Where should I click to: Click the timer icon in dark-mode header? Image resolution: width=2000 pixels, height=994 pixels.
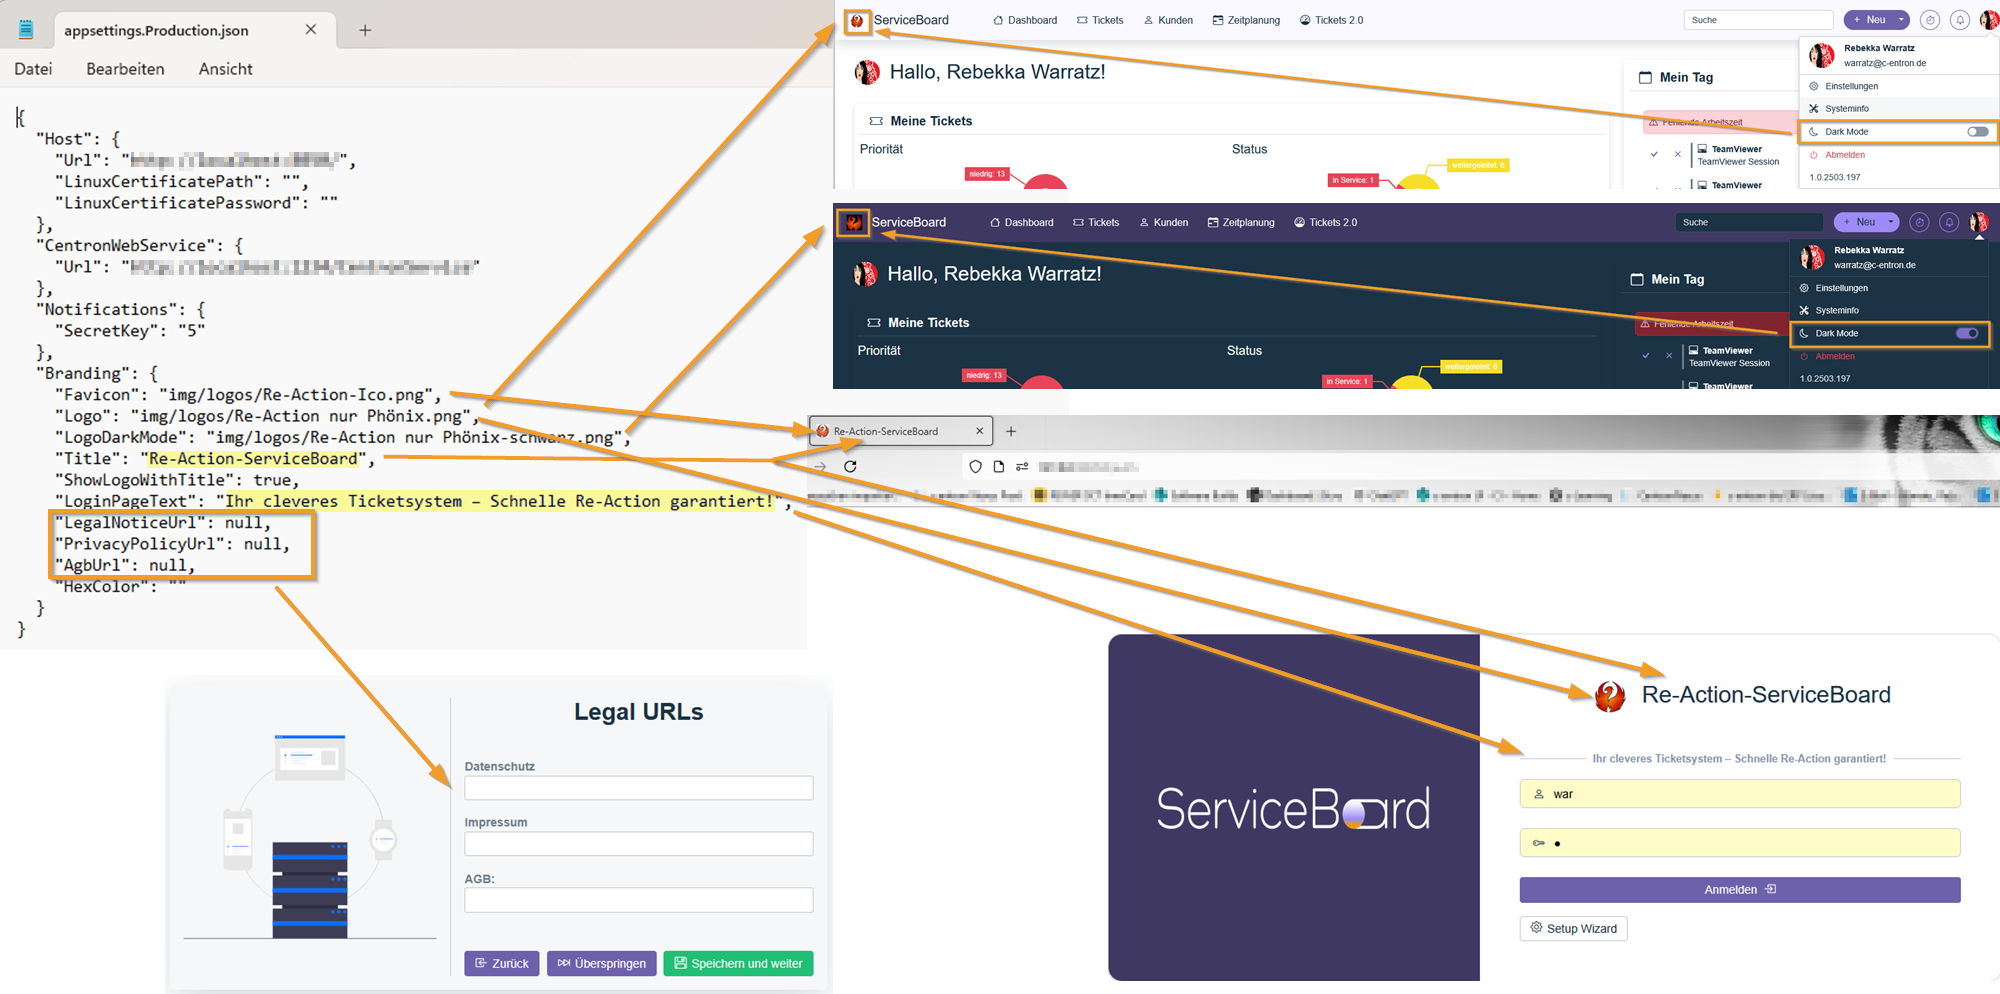point(1919,222)
